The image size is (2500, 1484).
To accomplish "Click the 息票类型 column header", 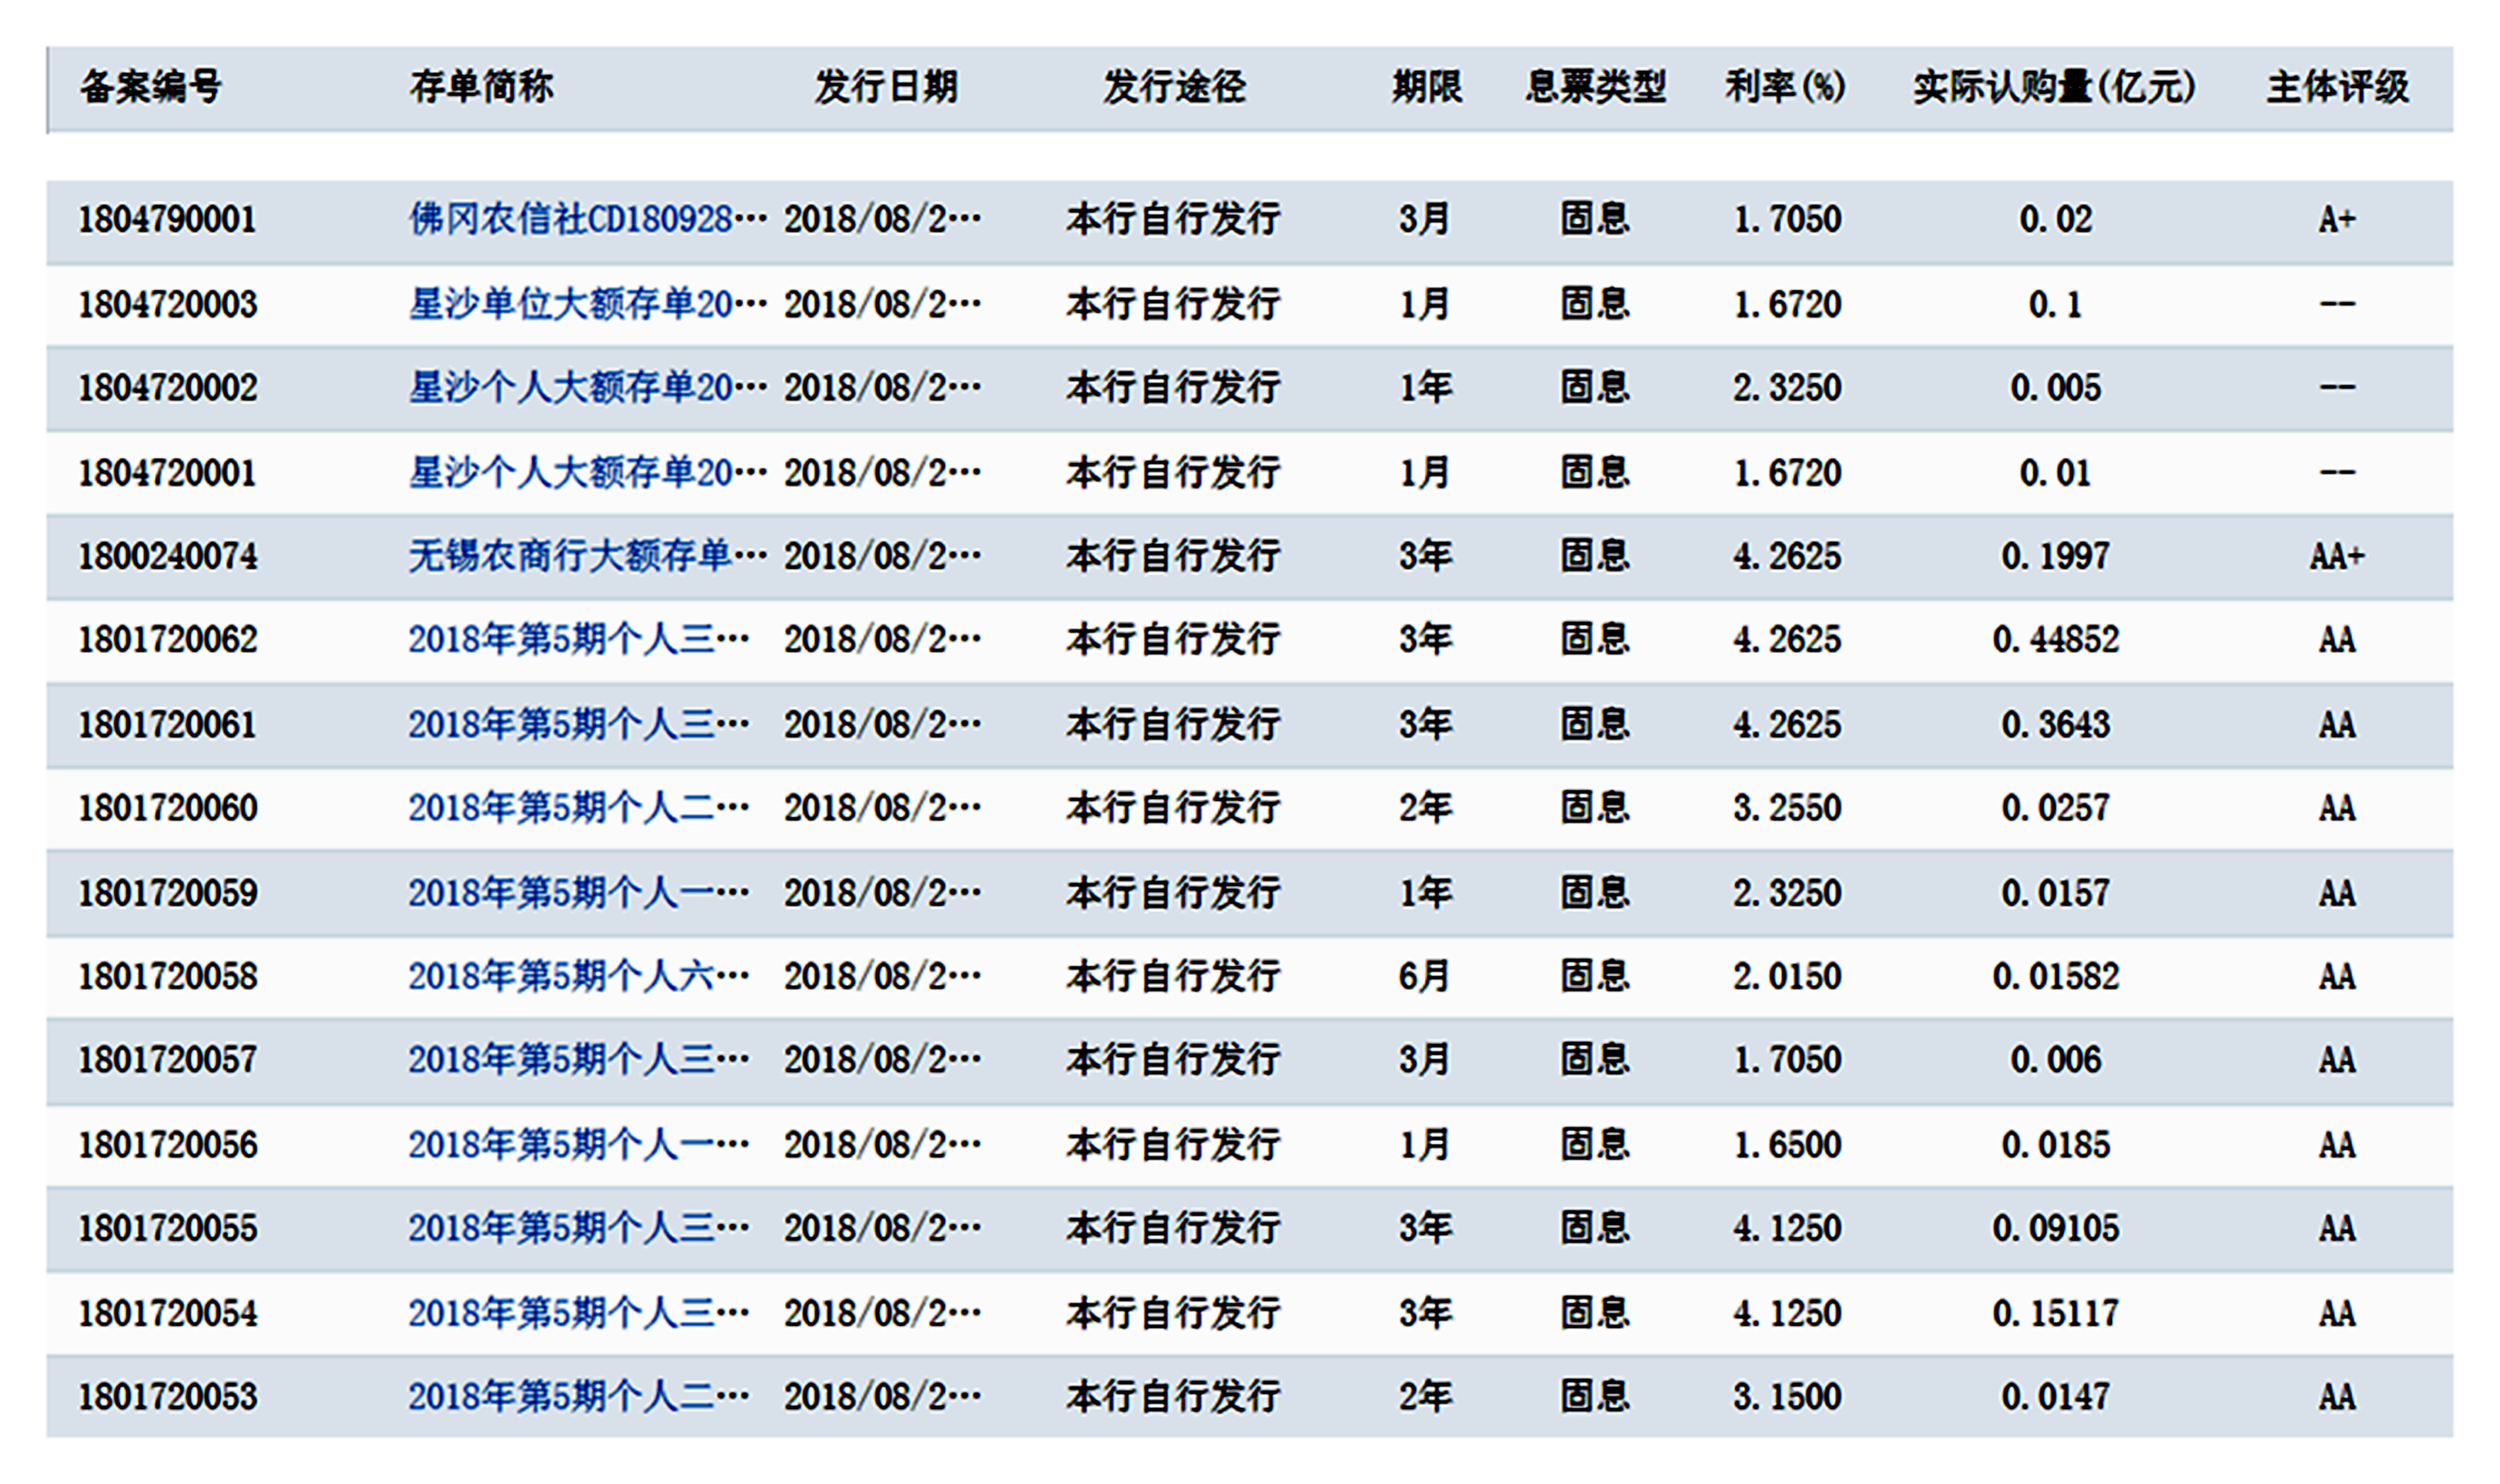I will (1596, 87).
